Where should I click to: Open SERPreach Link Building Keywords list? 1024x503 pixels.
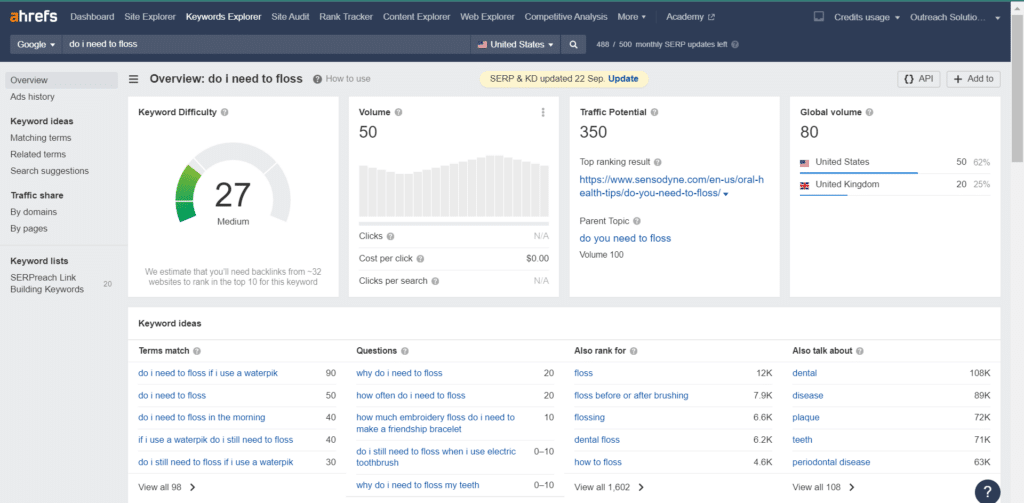(47, 284)
